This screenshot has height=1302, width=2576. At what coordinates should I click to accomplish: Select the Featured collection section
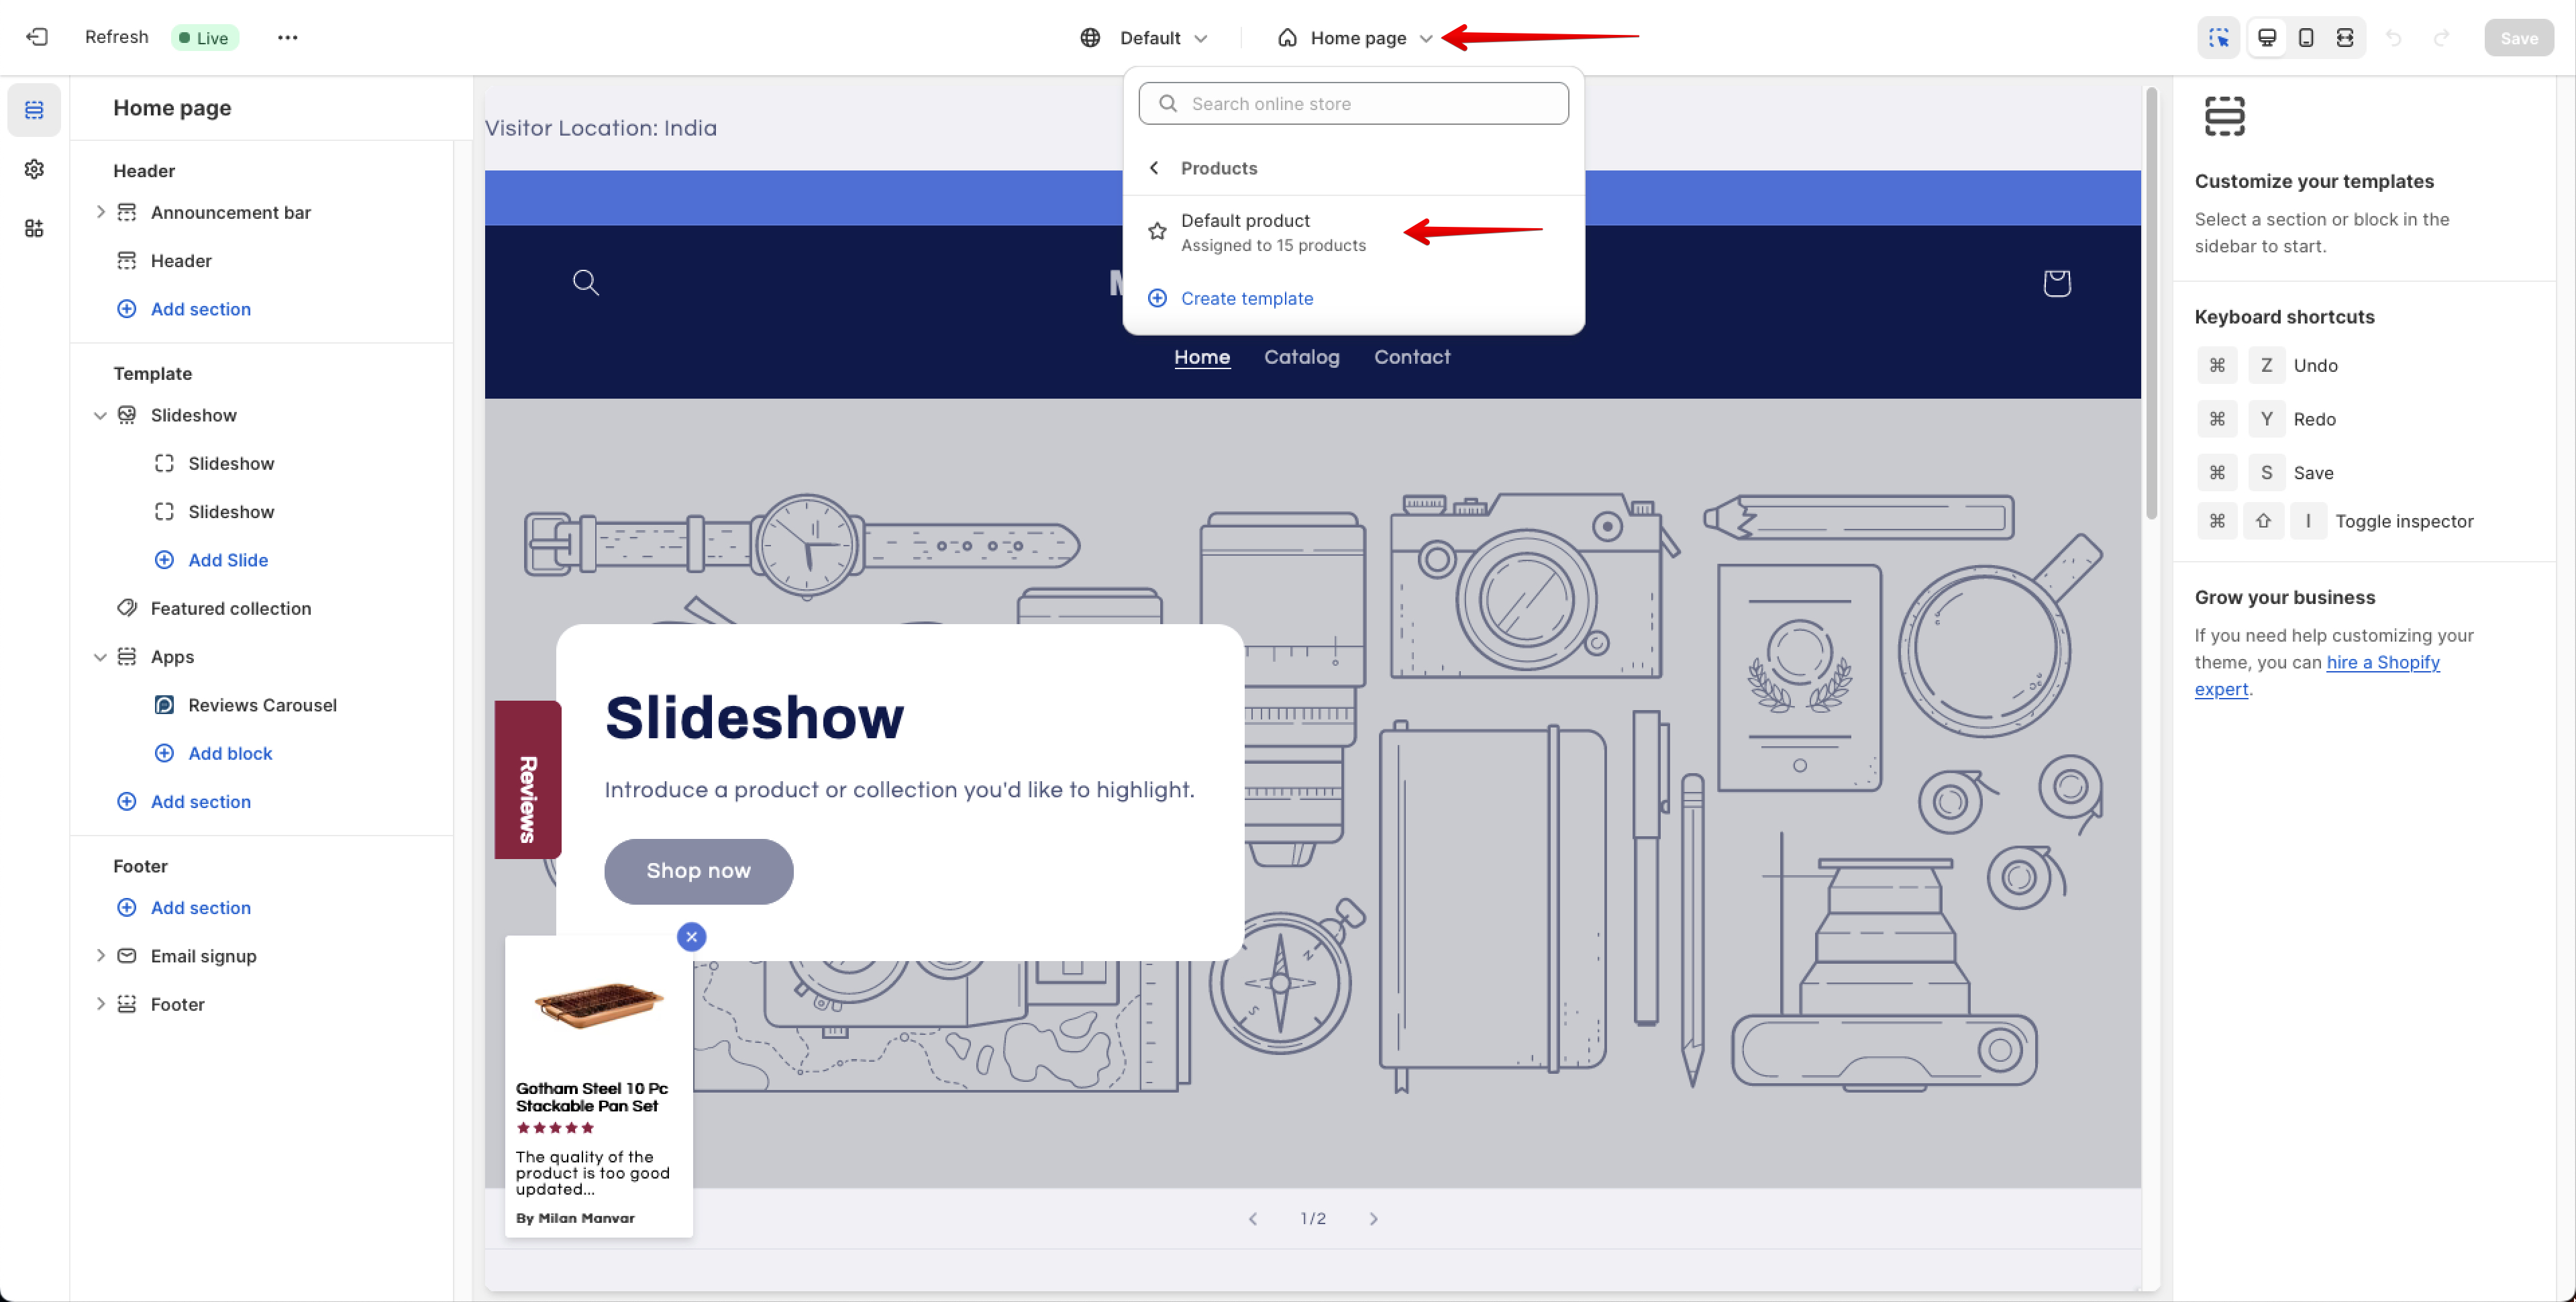231,608
